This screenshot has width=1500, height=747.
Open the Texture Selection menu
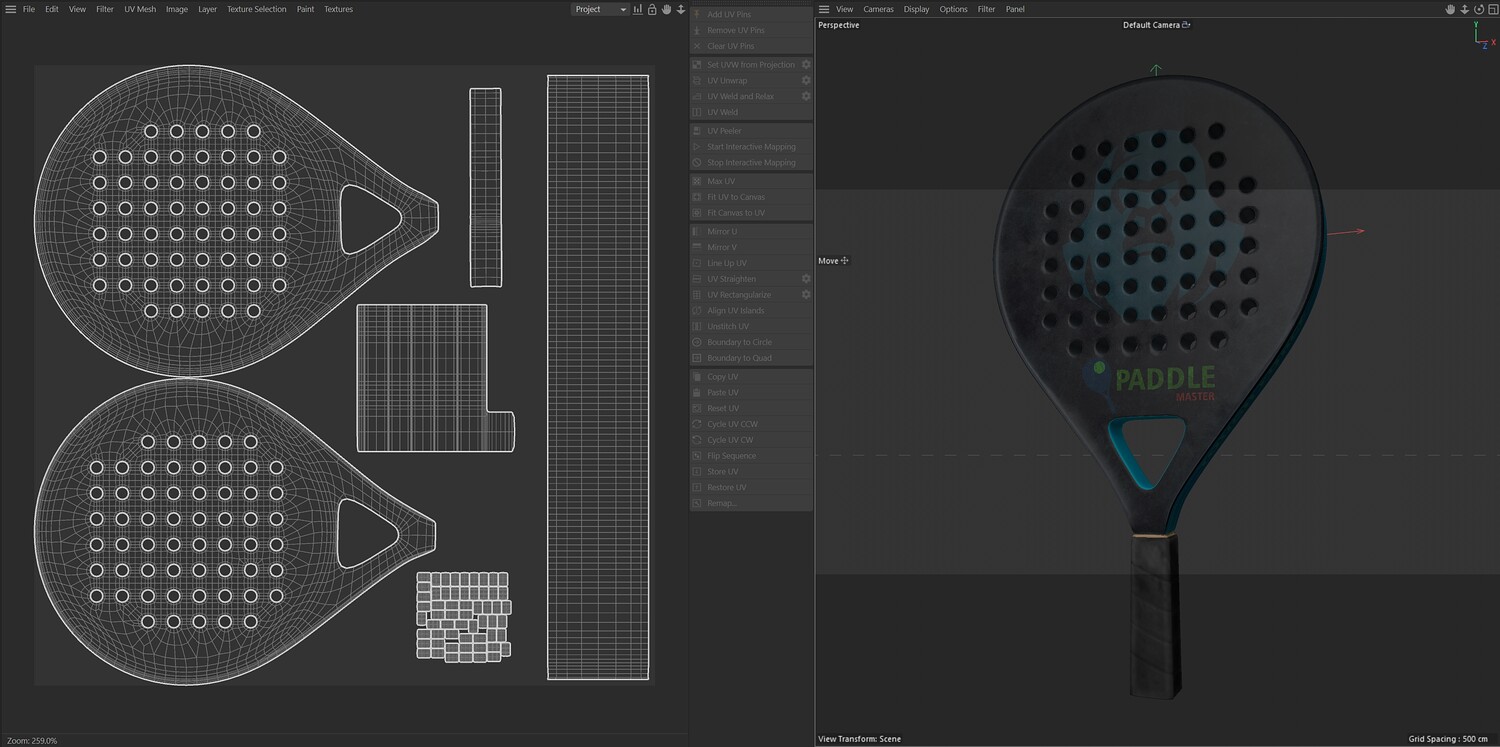[x=256, y=9]
